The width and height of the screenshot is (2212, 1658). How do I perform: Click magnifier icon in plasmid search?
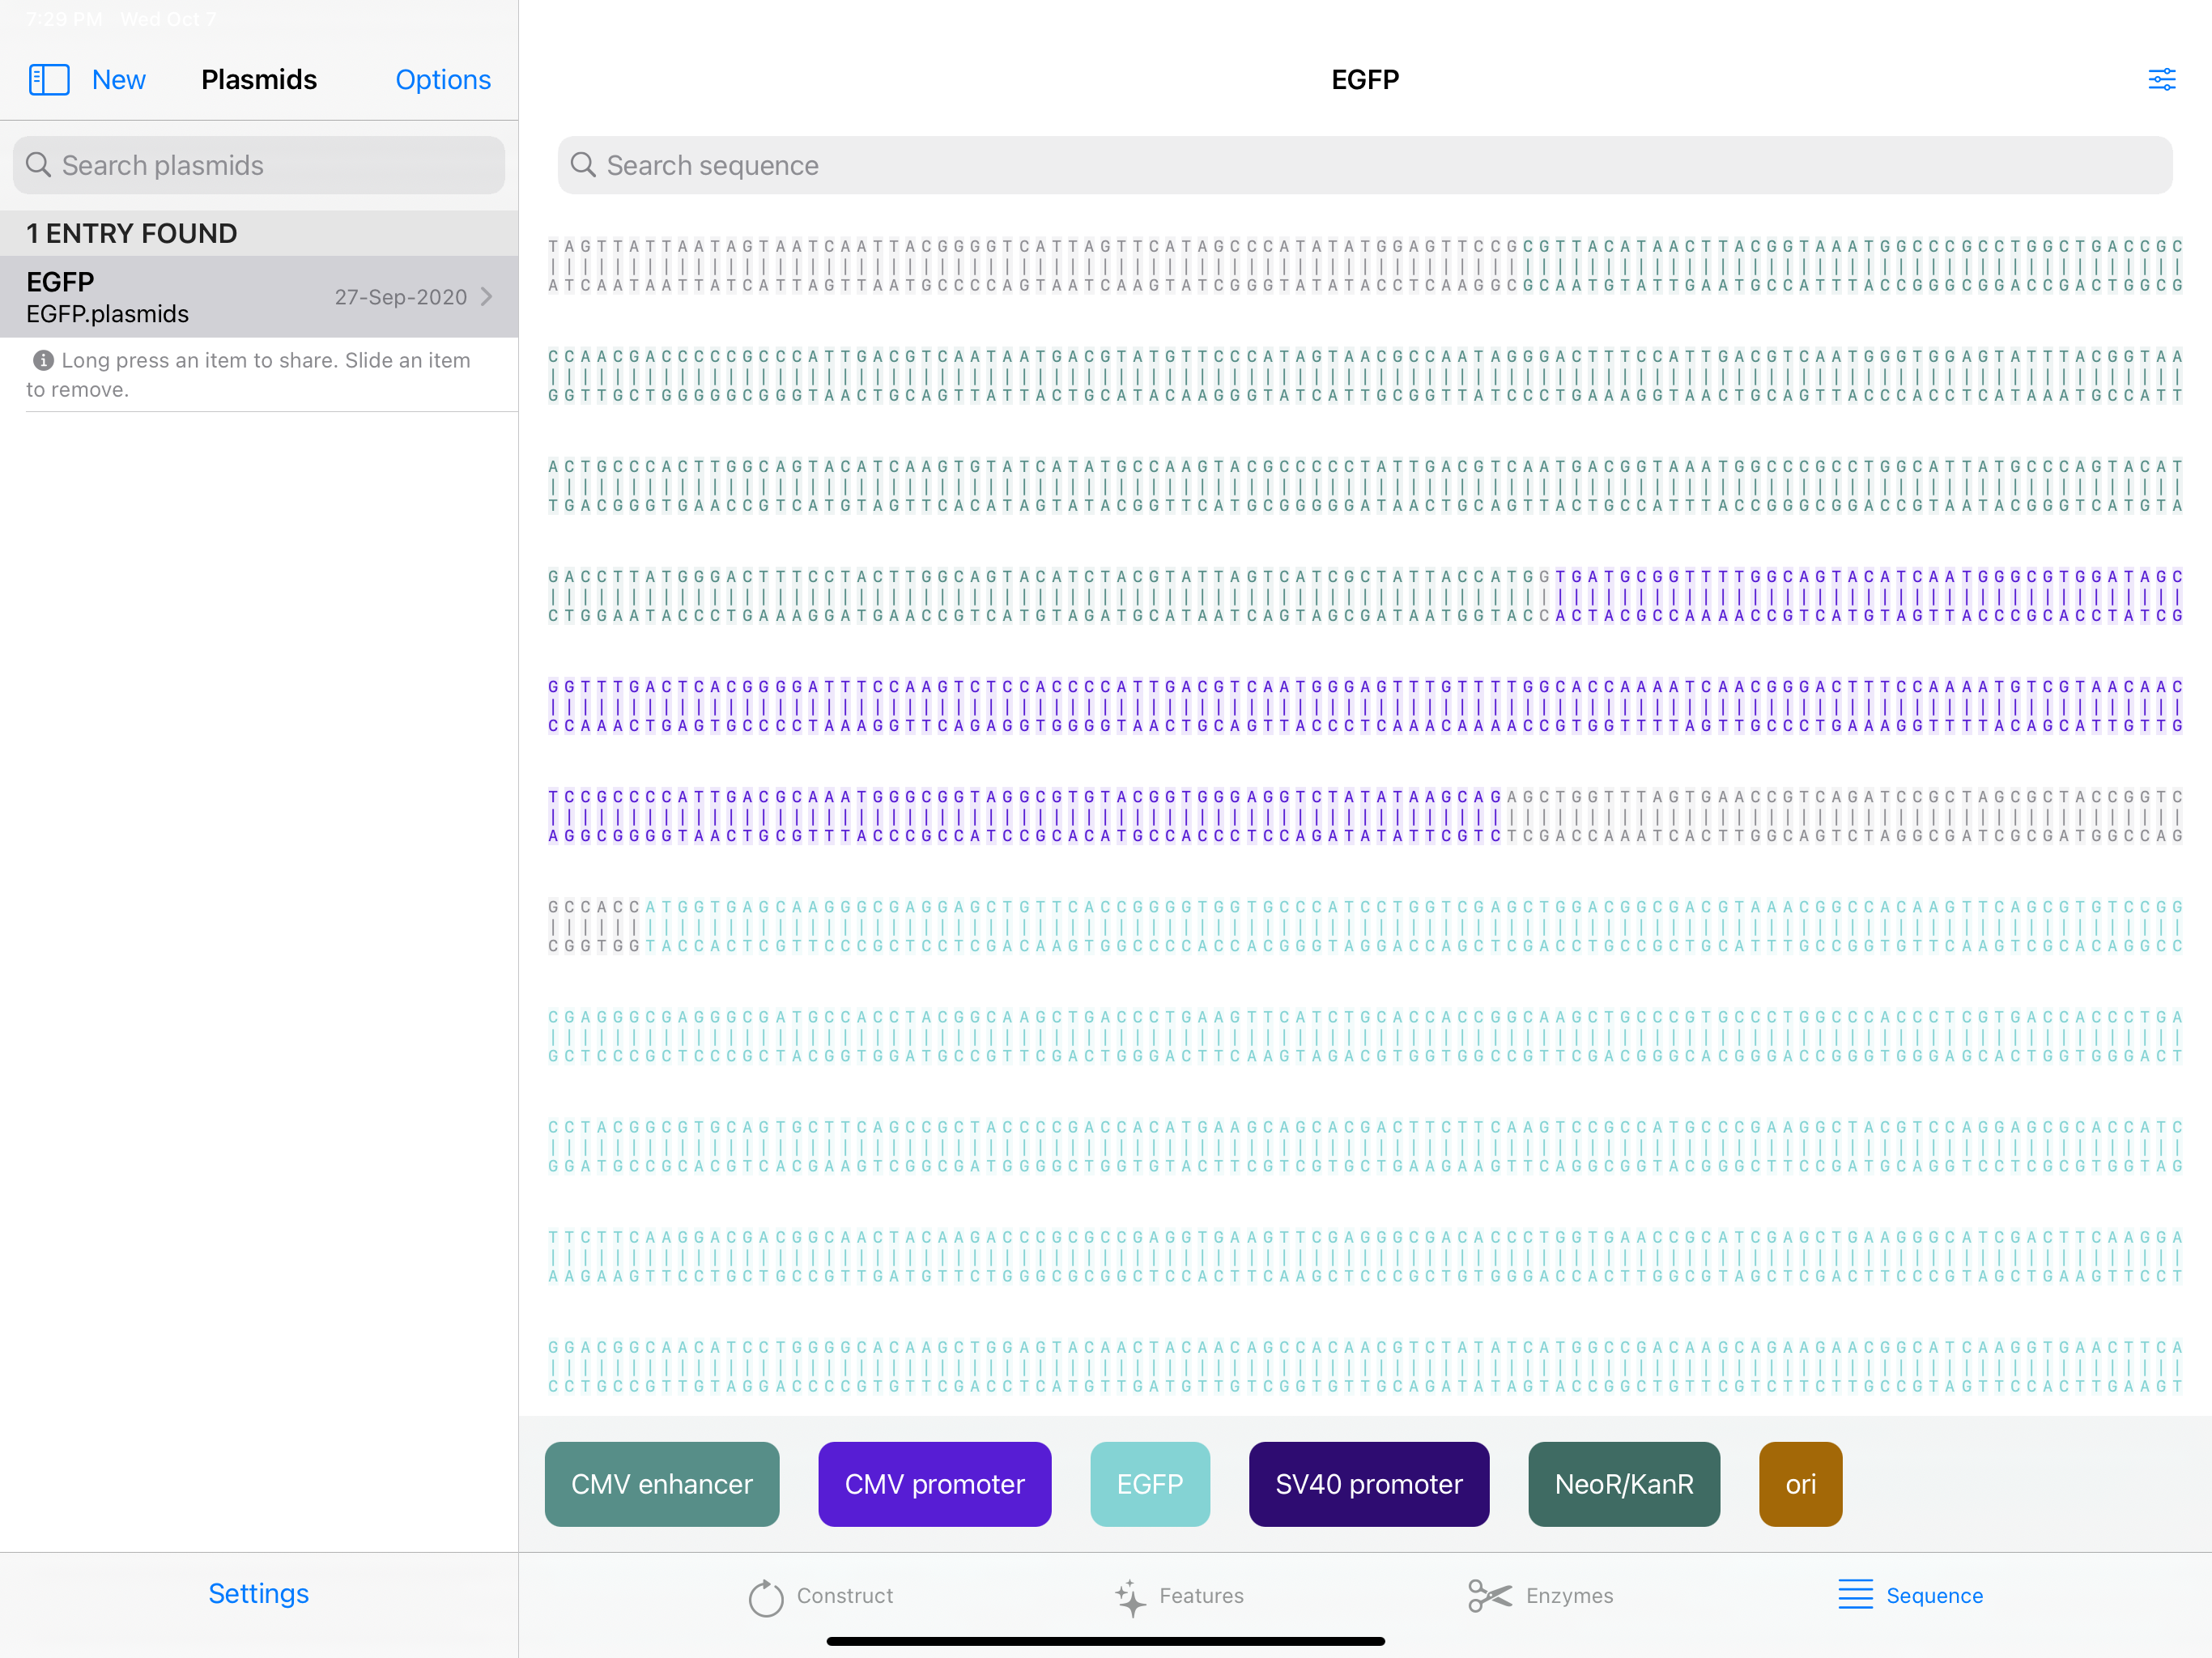coord(38,165)
